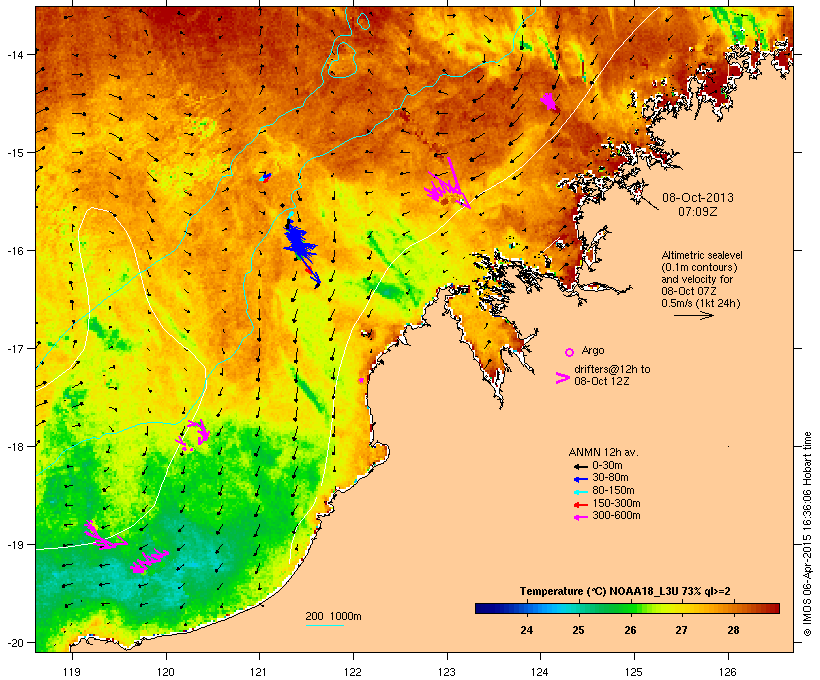Click the 200 1000m depth label
Screen dimensions: 820x680
pos(333,616)
